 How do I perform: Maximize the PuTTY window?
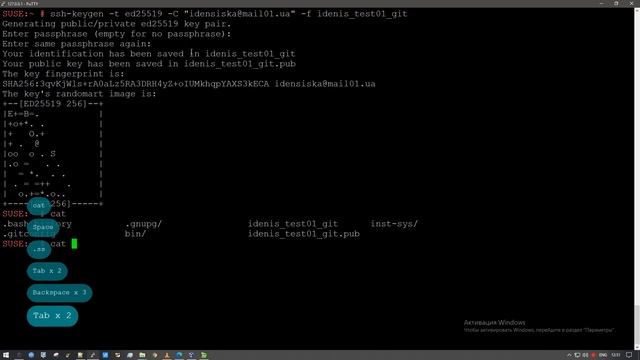click(x=616, y=3)
